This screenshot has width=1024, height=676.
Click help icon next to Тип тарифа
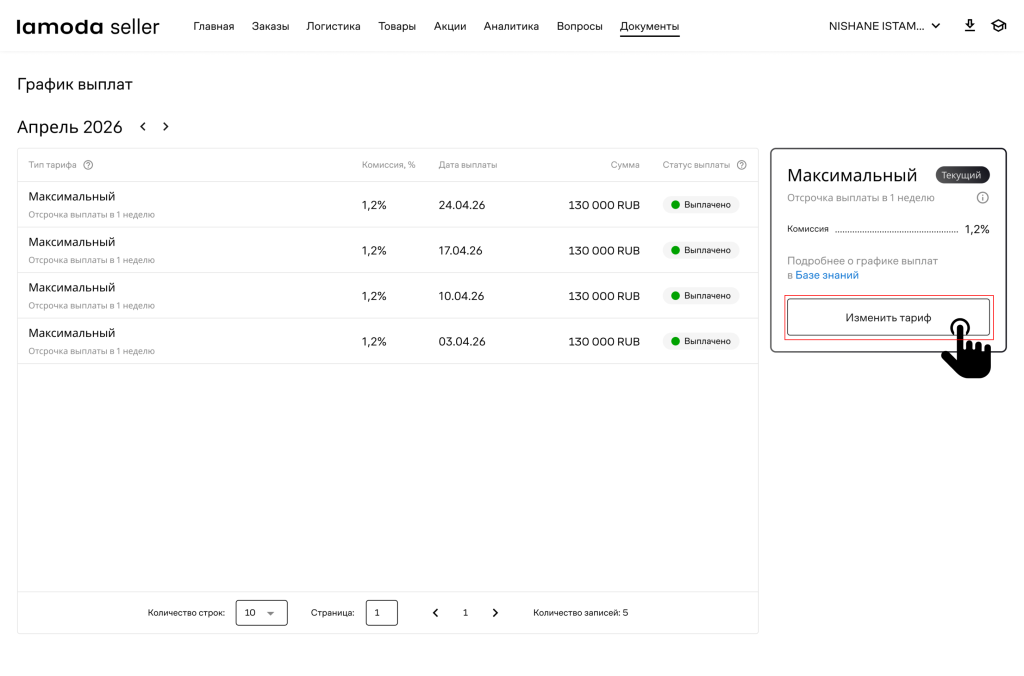(88, 165)
